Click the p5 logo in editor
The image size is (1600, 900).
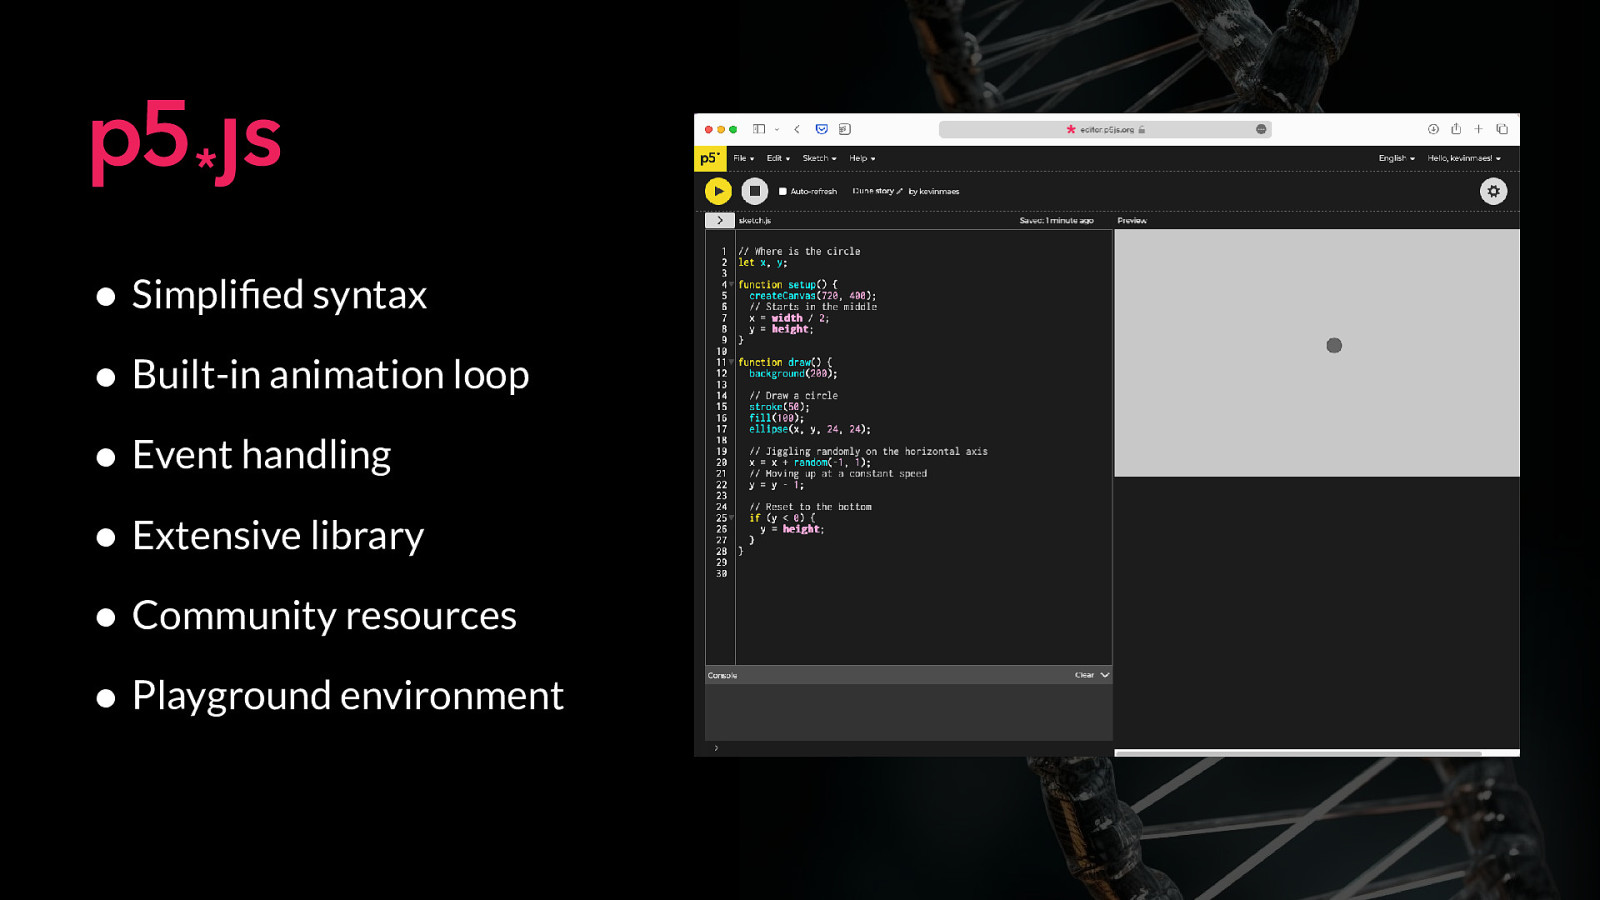pos(709,158)
